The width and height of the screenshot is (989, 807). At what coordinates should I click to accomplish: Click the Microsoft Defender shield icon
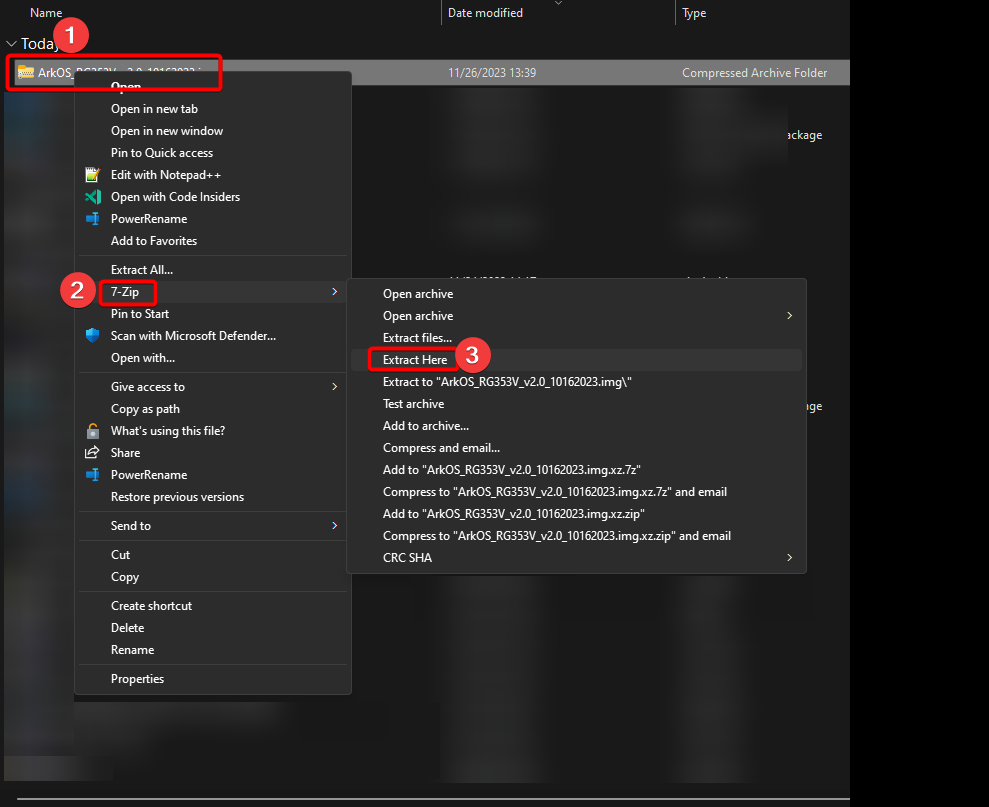click(x=93, y=336)
